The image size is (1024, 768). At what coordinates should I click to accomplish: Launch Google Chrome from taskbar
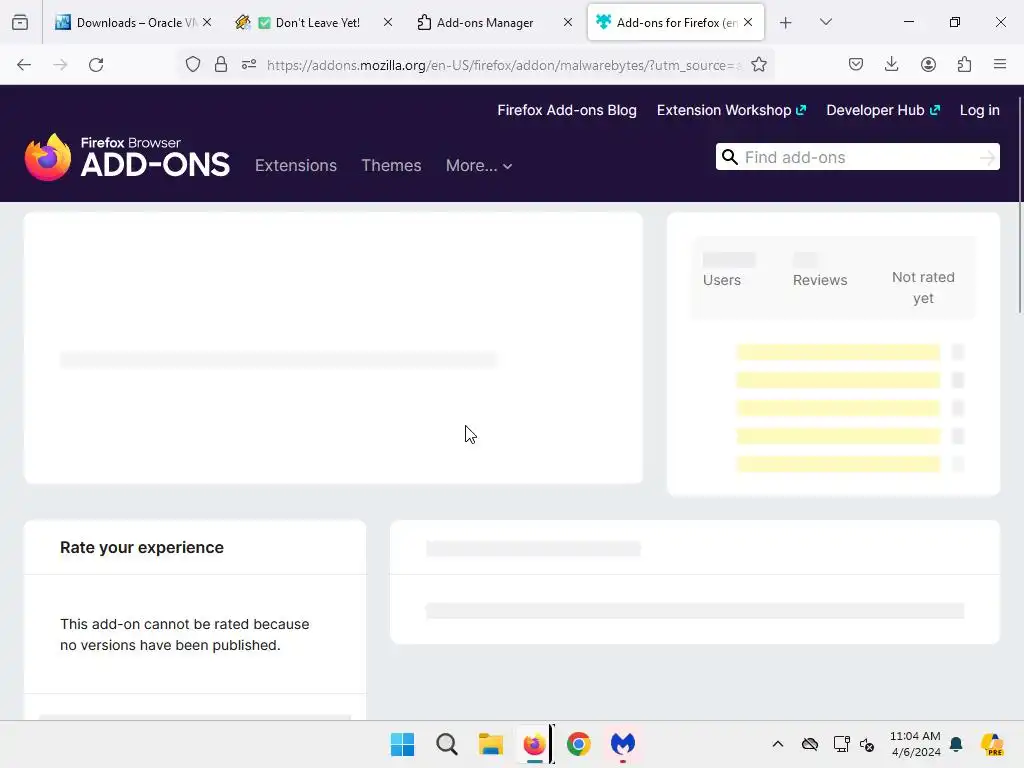[579, 744]
